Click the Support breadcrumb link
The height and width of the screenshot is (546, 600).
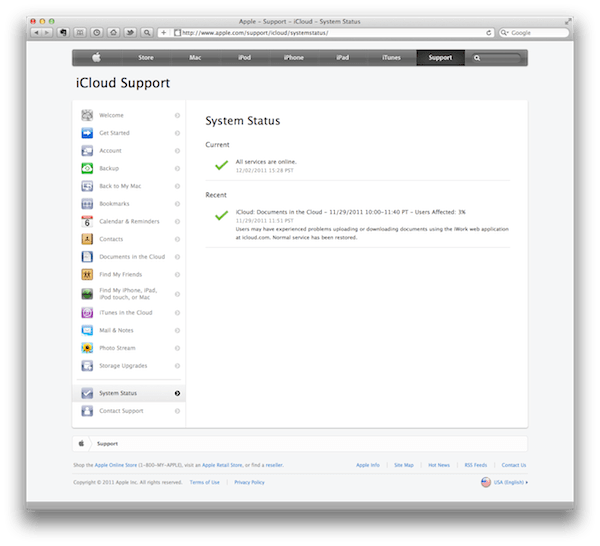pos(108,443)
